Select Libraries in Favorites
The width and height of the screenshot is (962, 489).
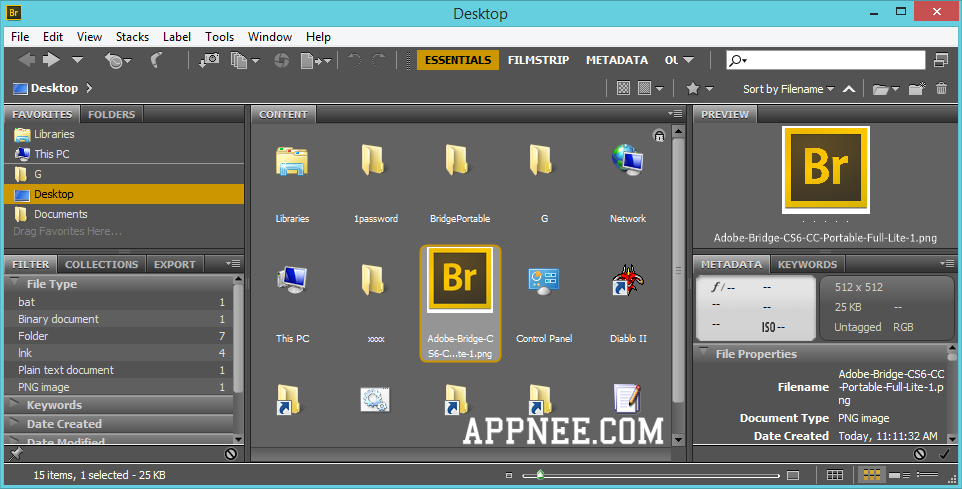(x=124, y=134)
